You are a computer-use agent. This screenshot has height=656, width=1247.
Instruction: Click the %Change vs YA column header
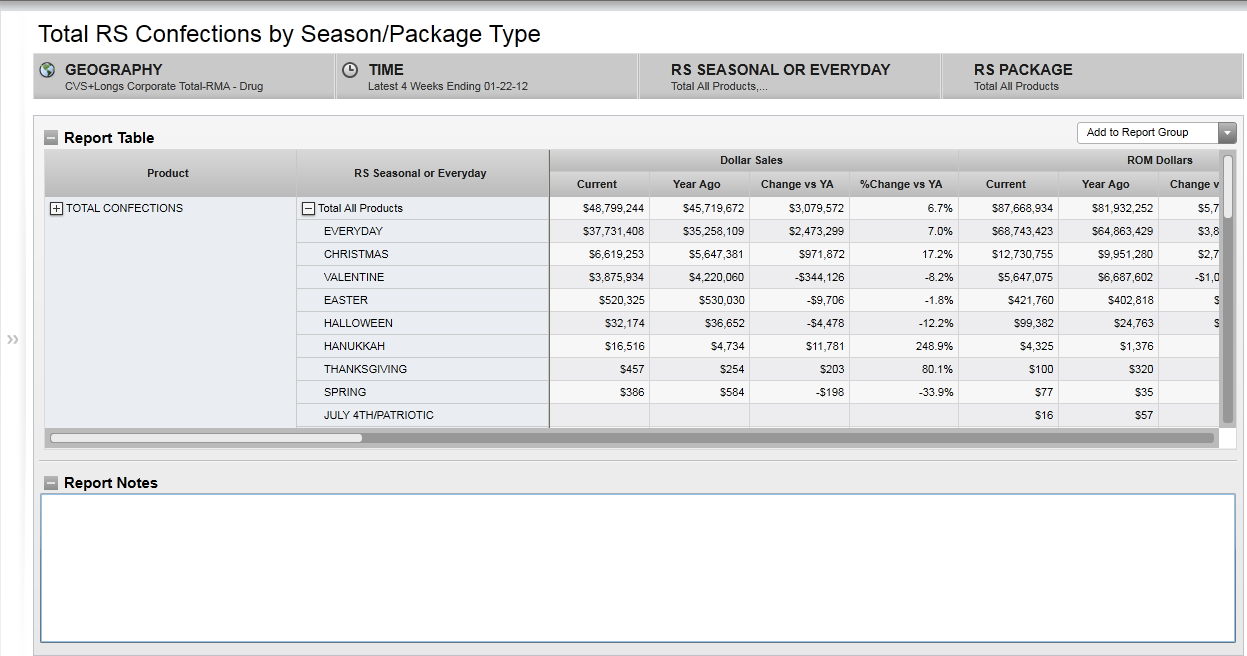pos(900,184)
